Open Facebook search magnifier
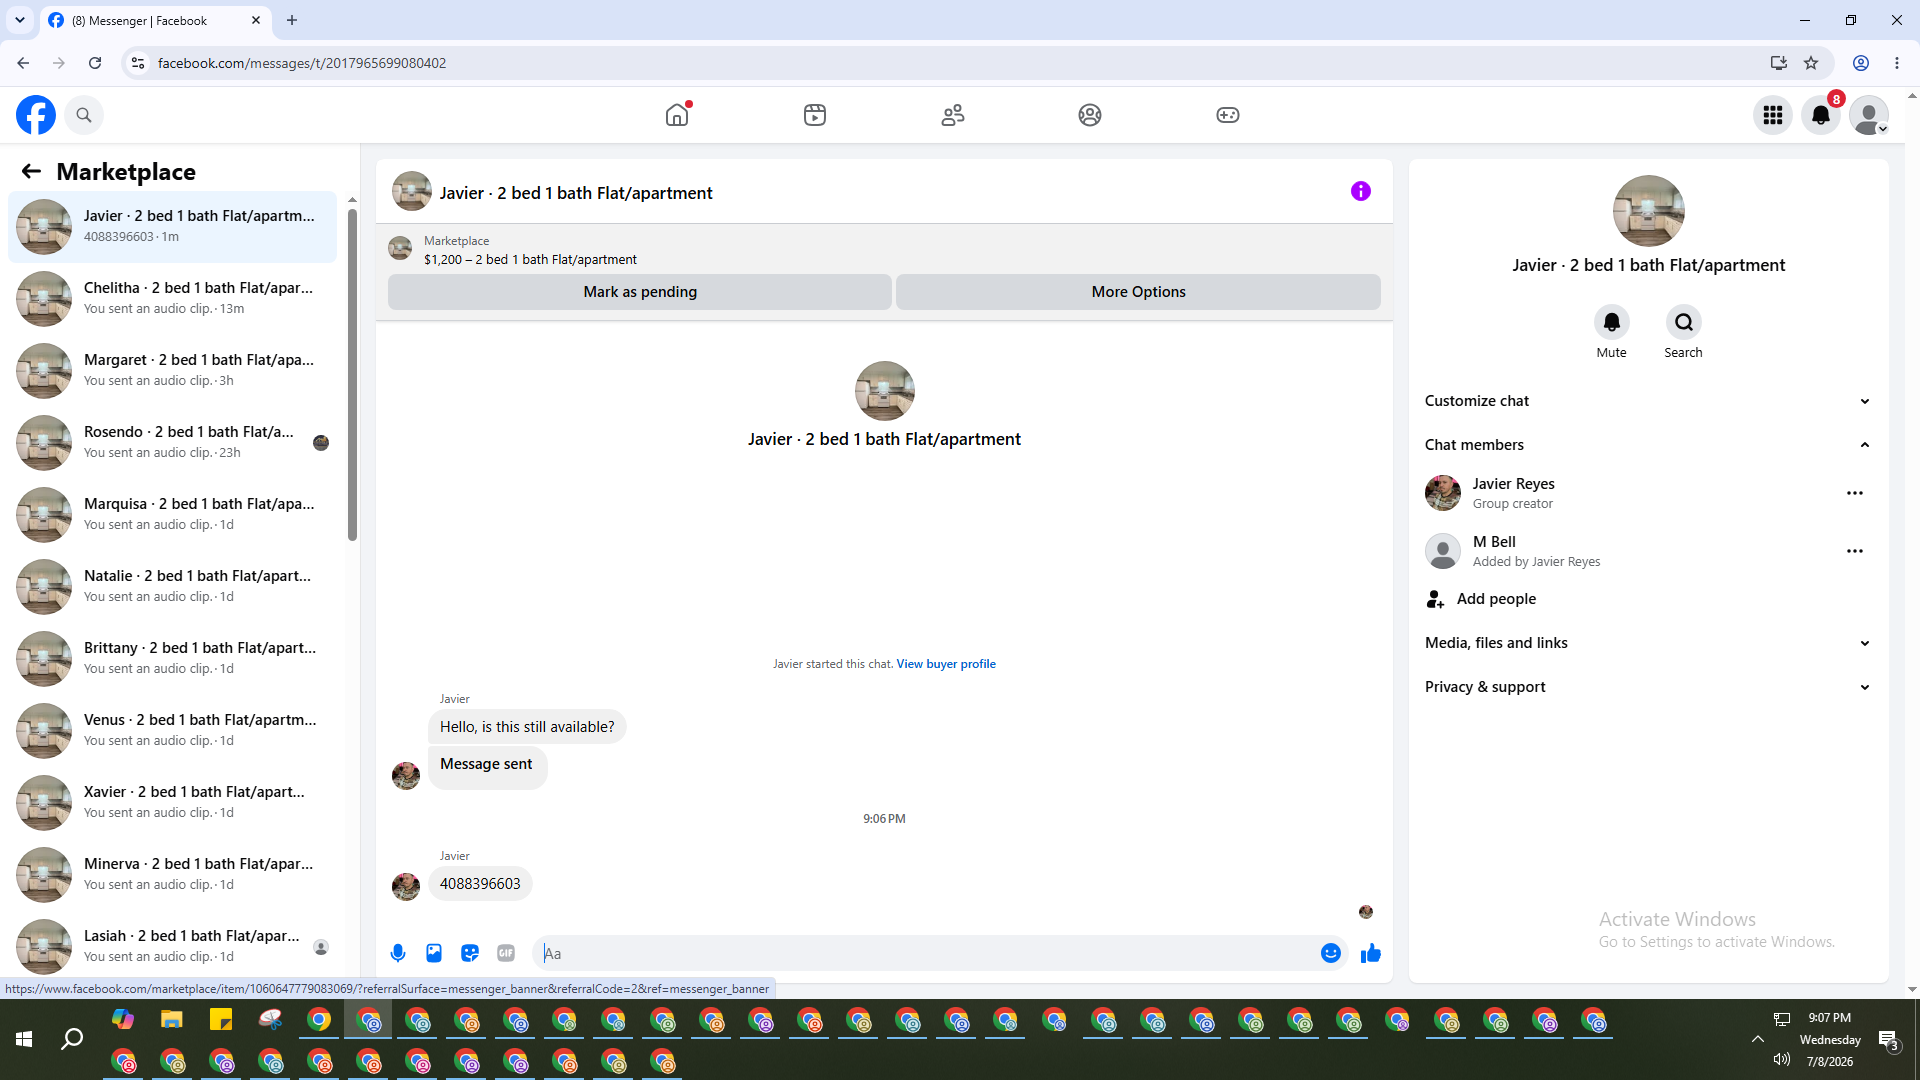Screen dimensions: 1920x1080 84,115
